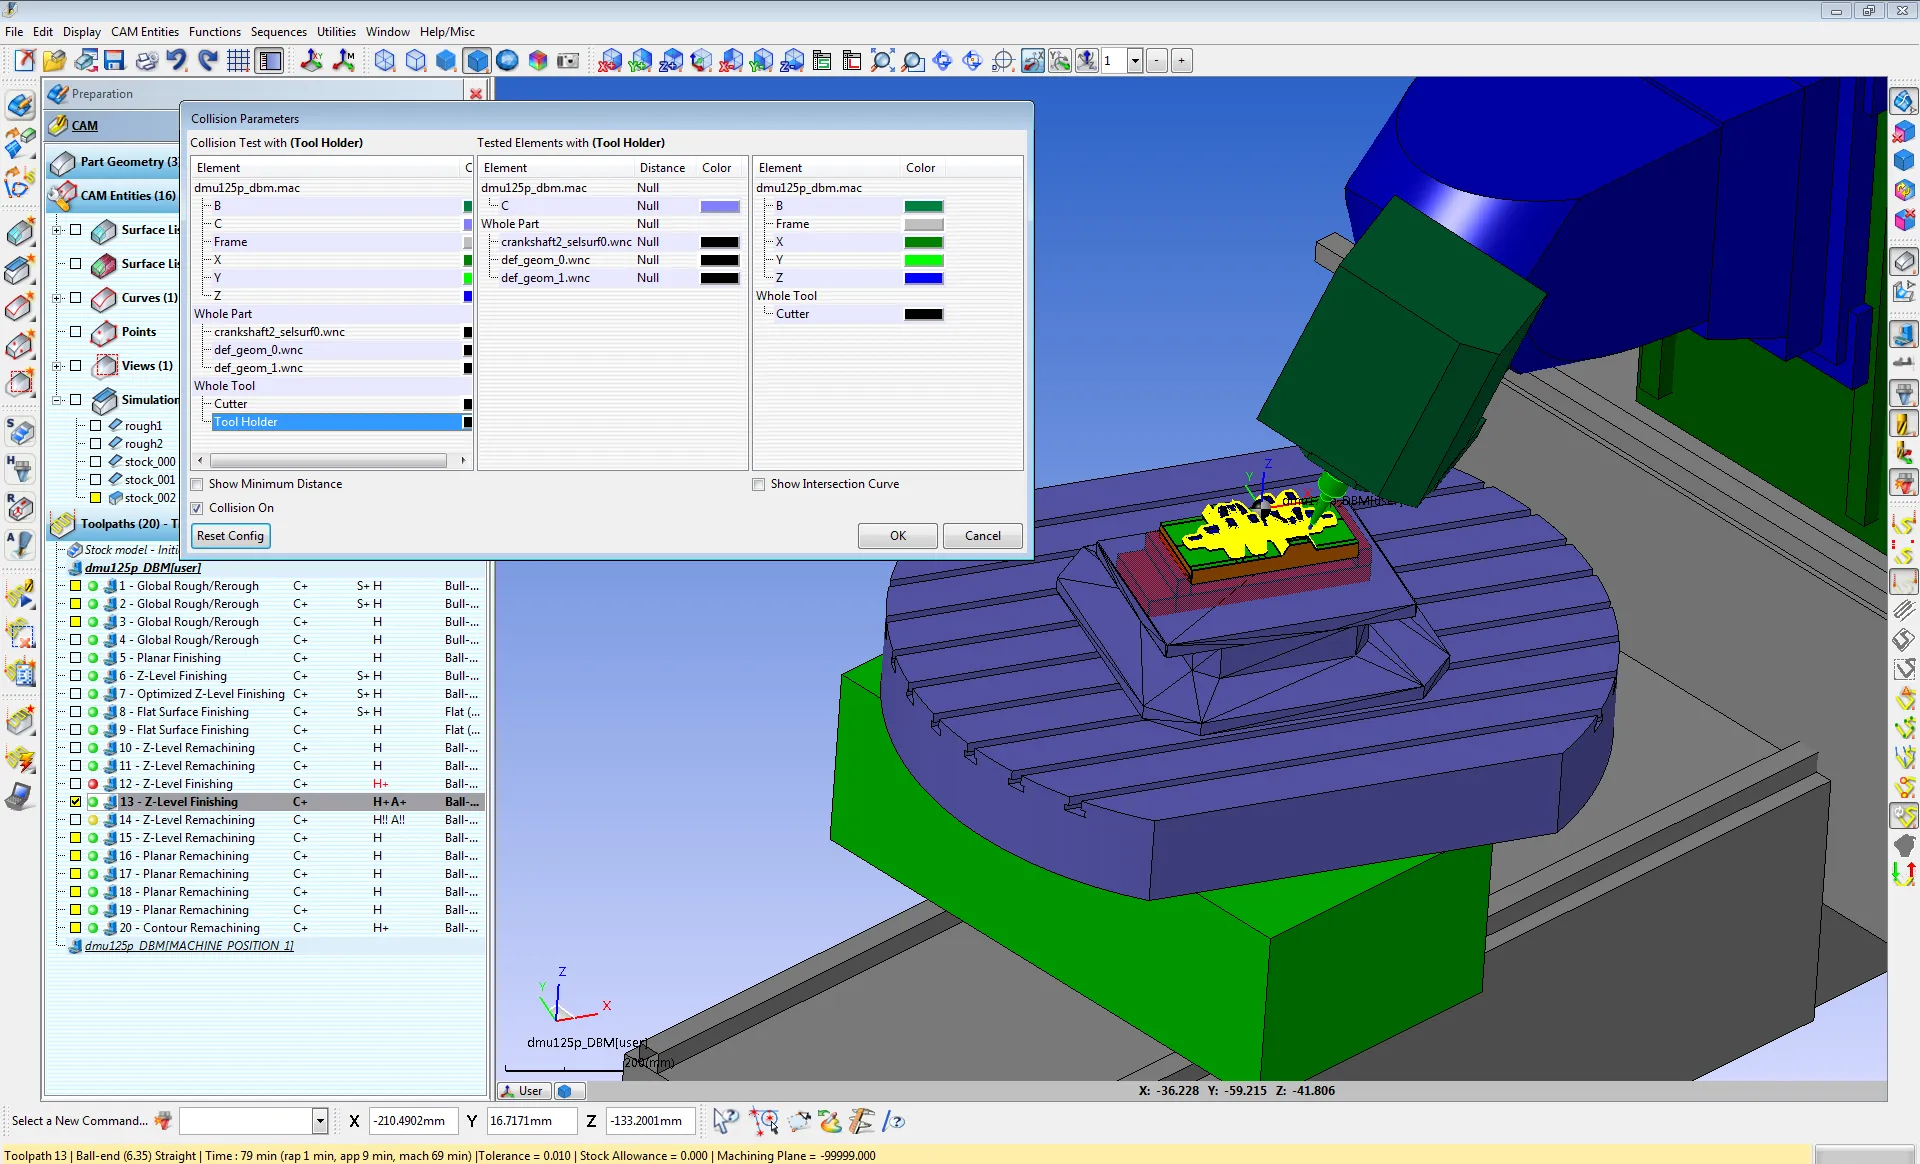Click the green Y axis color swatch
This screenshot has width=1920, height=1164.
point(924,259)
